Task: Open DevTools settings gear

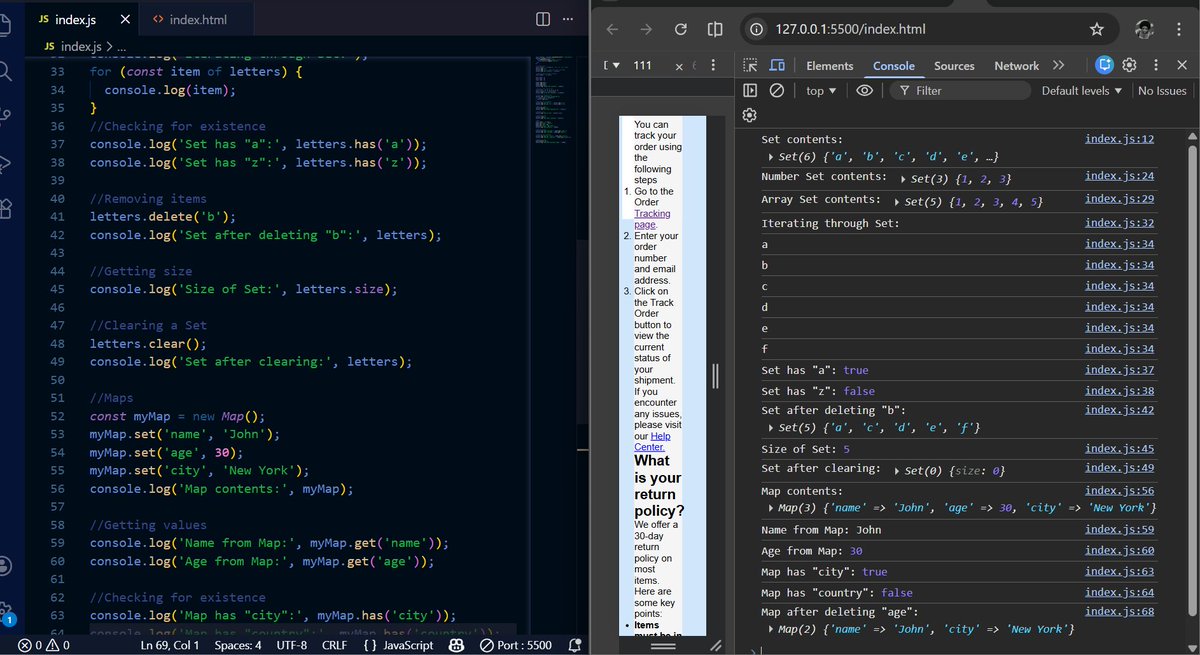Action: coord(1129,65)
